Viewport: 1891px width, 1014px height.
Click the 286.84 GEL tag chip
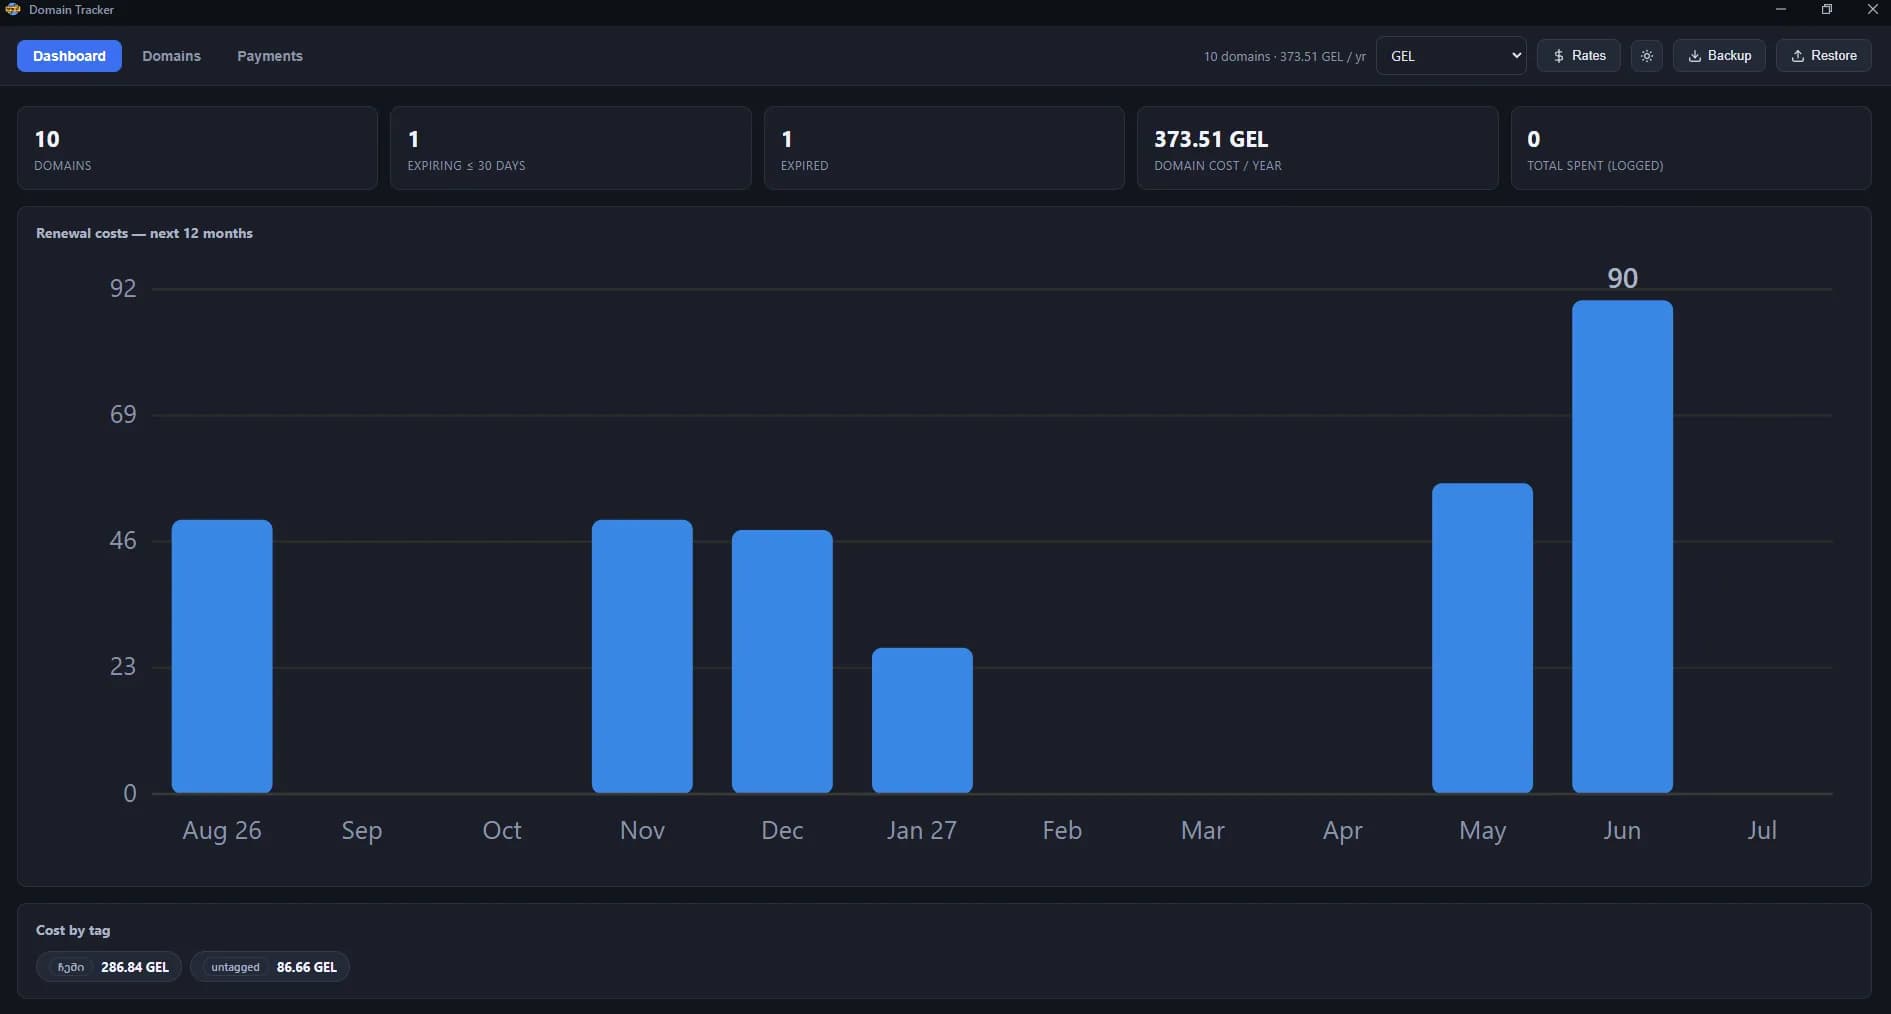(109, 967)
